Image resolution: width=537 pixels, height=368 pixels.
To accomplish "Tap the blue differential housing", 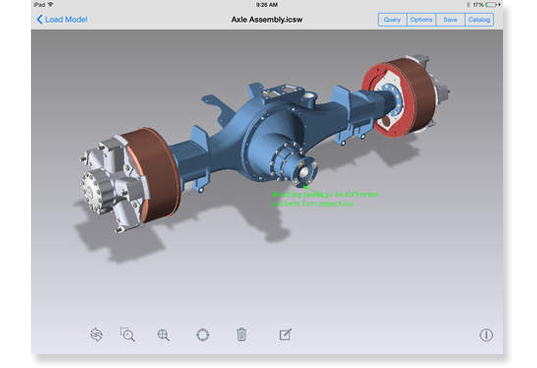I will coord(271,137).
